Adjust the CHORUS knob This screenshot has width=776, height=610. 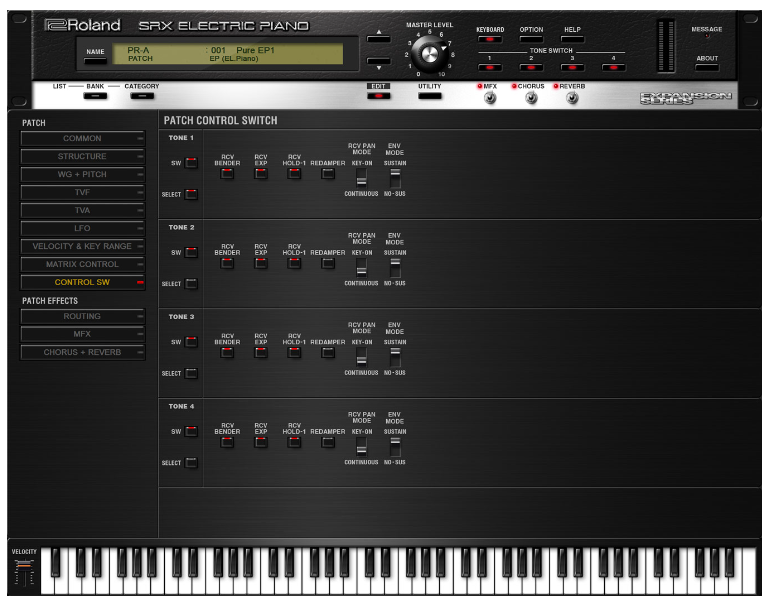point(531,98)
